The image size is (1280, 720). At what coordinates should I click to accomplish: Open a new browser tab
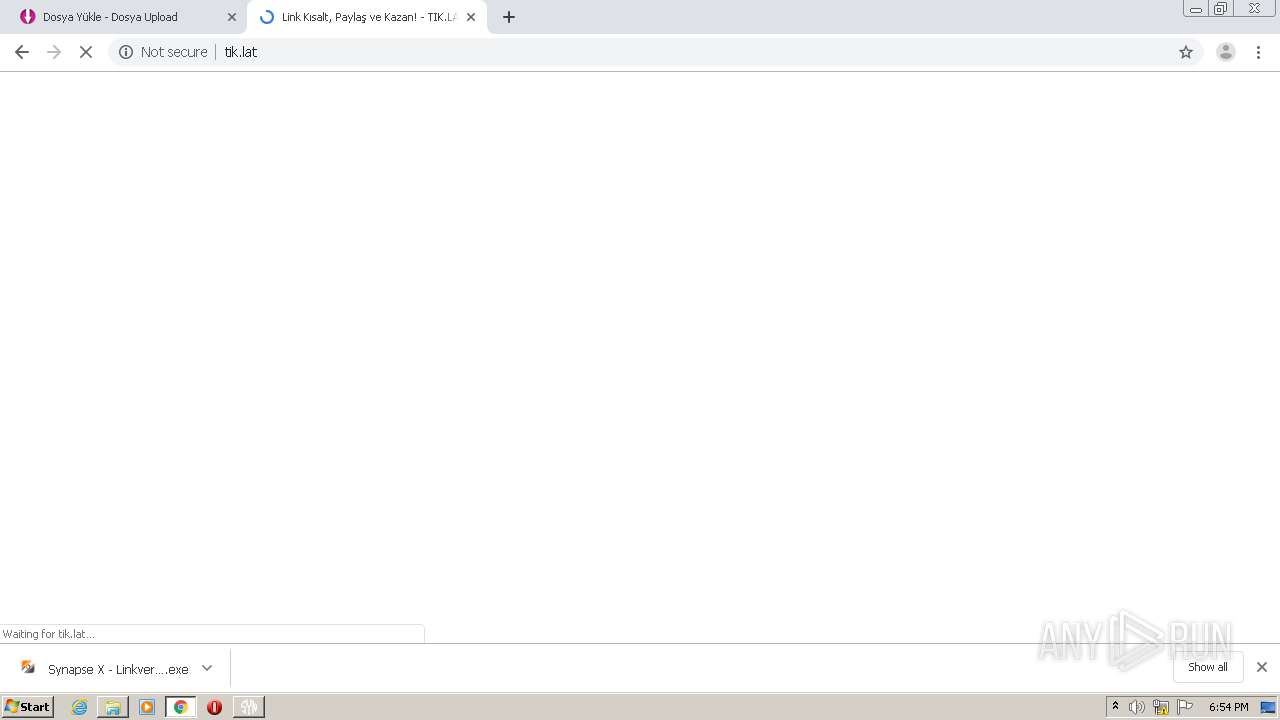pos(509,17)
